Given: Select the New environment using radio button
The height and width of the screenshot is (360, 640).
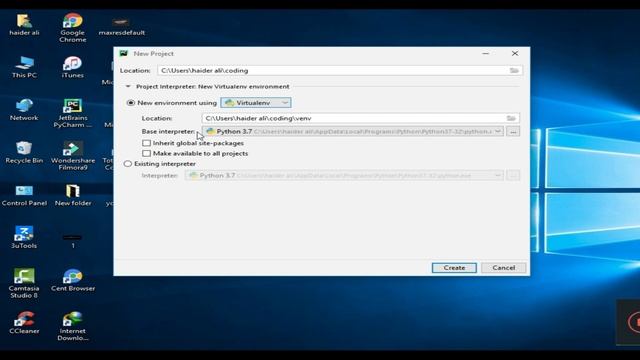Looking at the screenshot, I should (131, 103).
